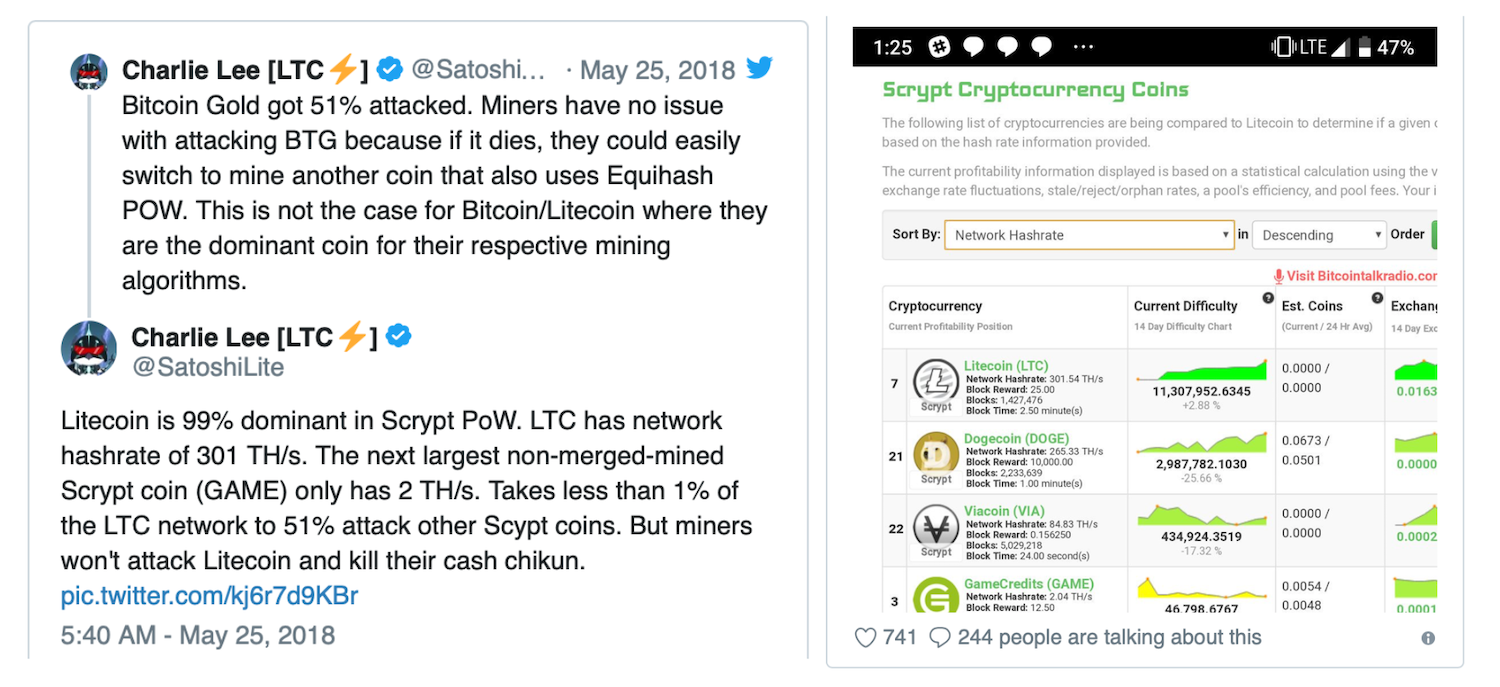Click the tweet info icon
This screenshot has width=1500, height=687.
tap(1428, 638)
